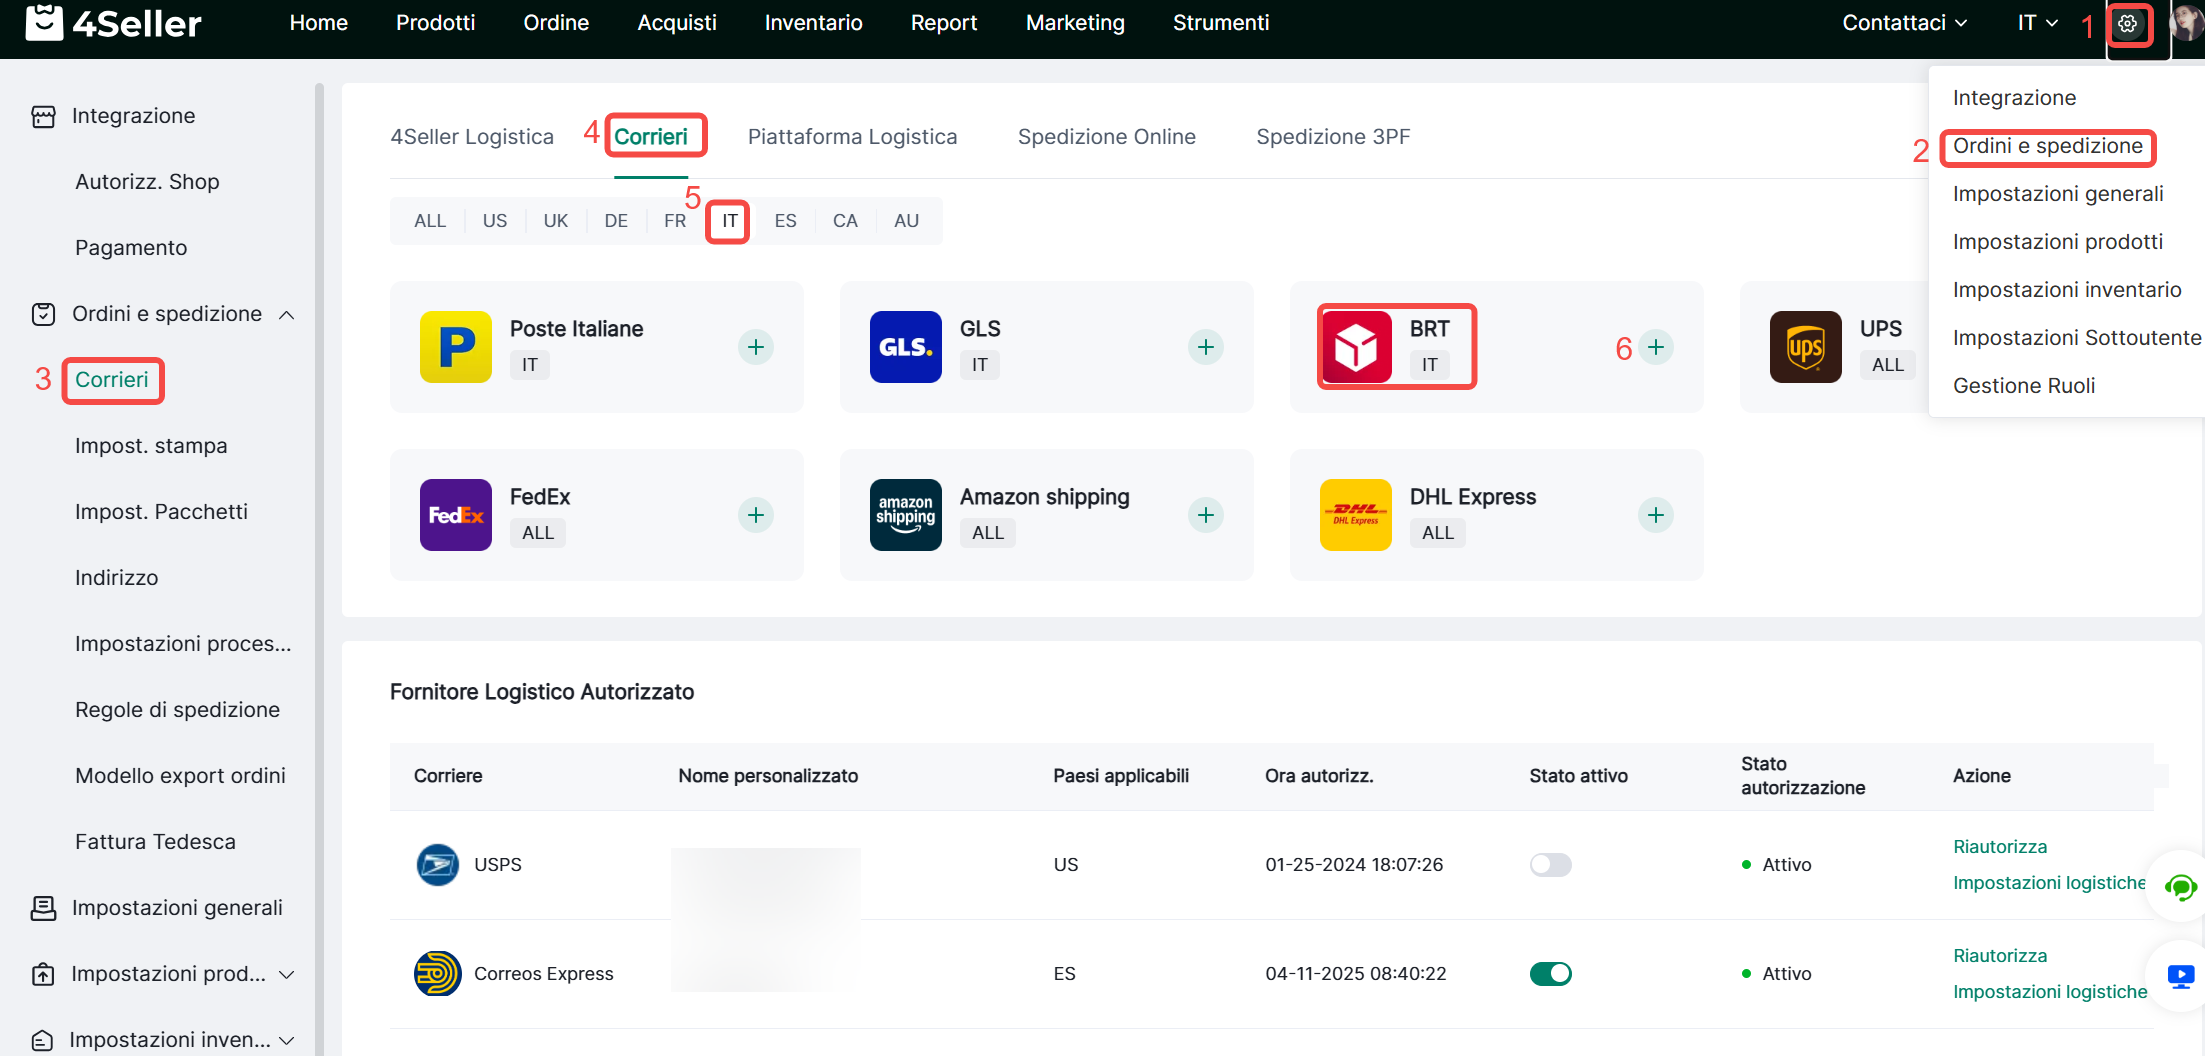Screen dimensions: 2205x1056
Task: Add the Poste Italiane carrier with plus icon
Action: tap(756, 347)
